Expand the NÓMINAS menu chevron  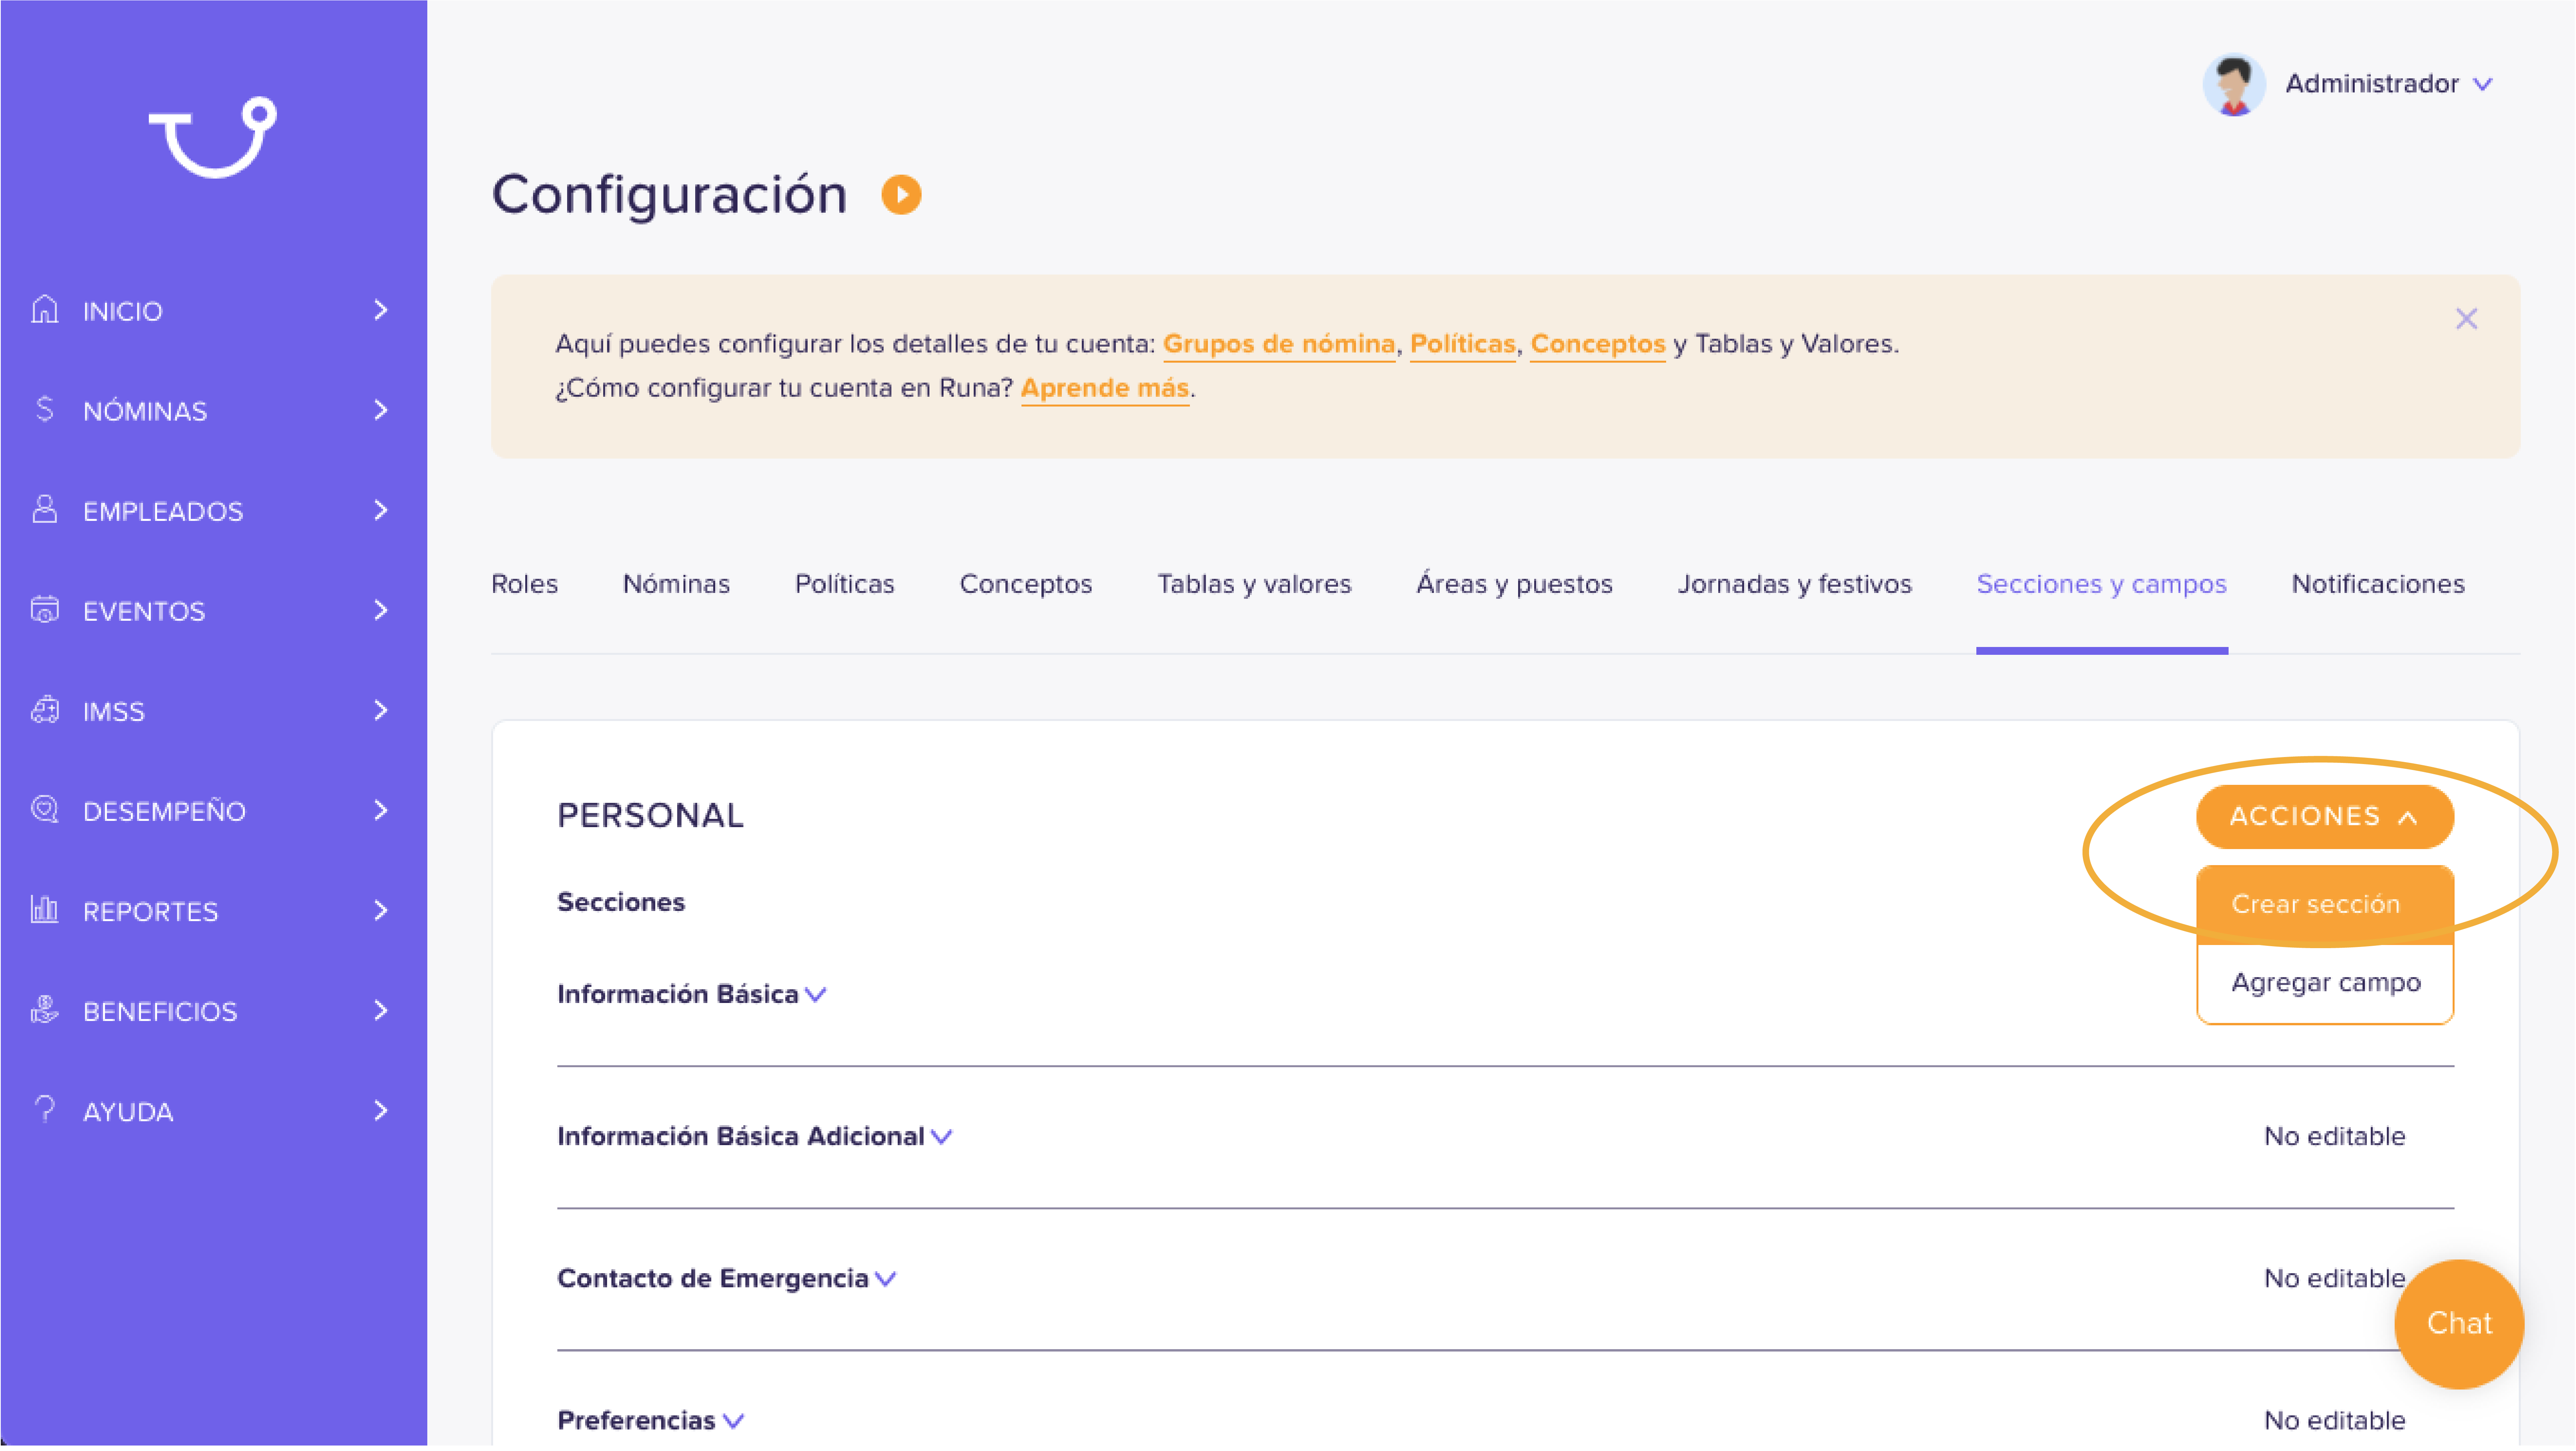[x=380, y=410]
